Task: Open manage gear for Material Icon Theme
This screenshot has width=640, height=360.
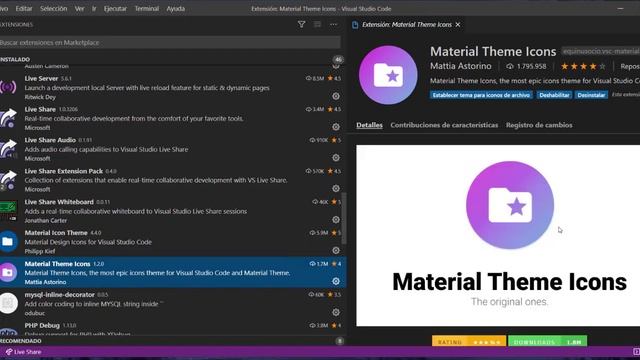Action: click(336, 250)
